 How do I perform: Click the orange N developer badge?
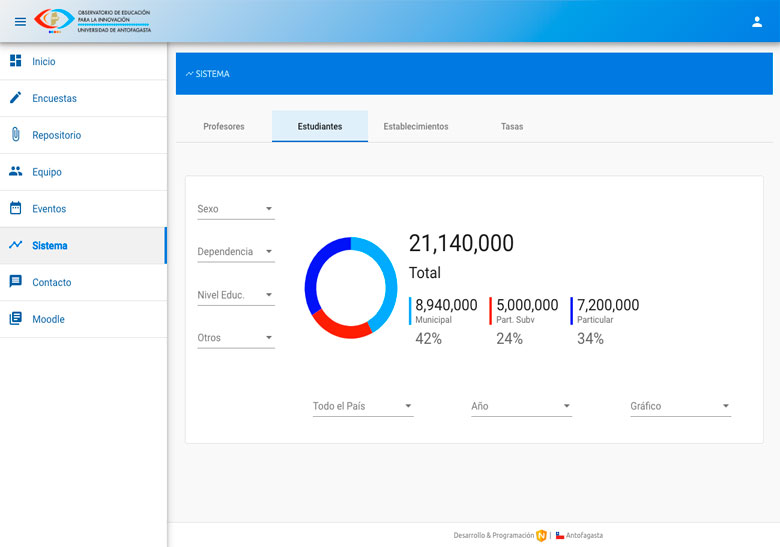(541, 536)
